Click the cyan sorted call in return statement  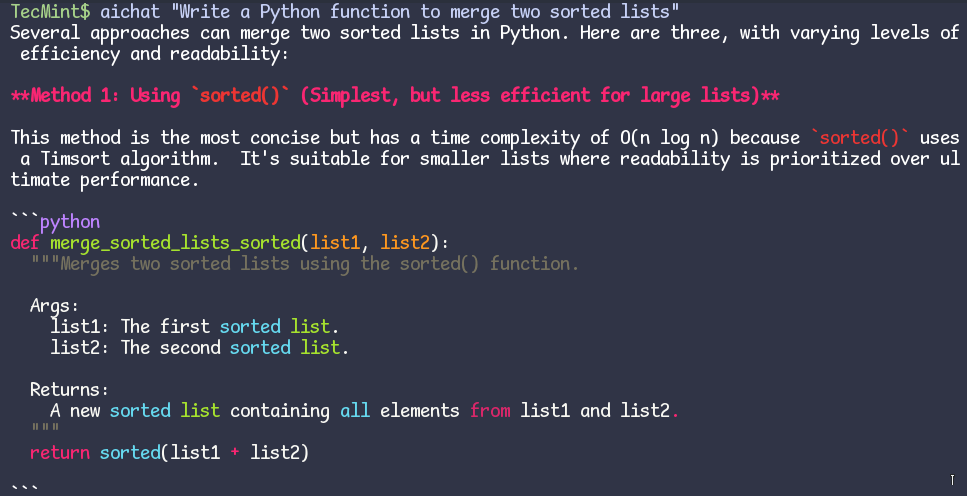click(130, 453)
